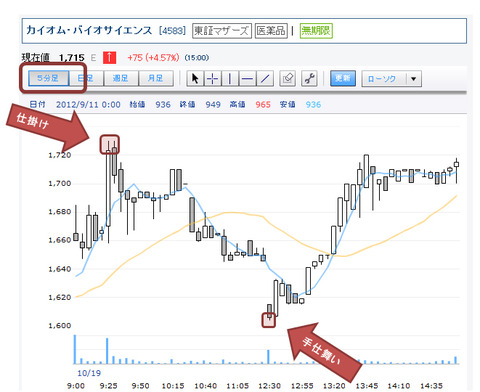The image size is (480, 392).
Task: Switch to 日足 daily chart
Action: click(x=86, y=78)
